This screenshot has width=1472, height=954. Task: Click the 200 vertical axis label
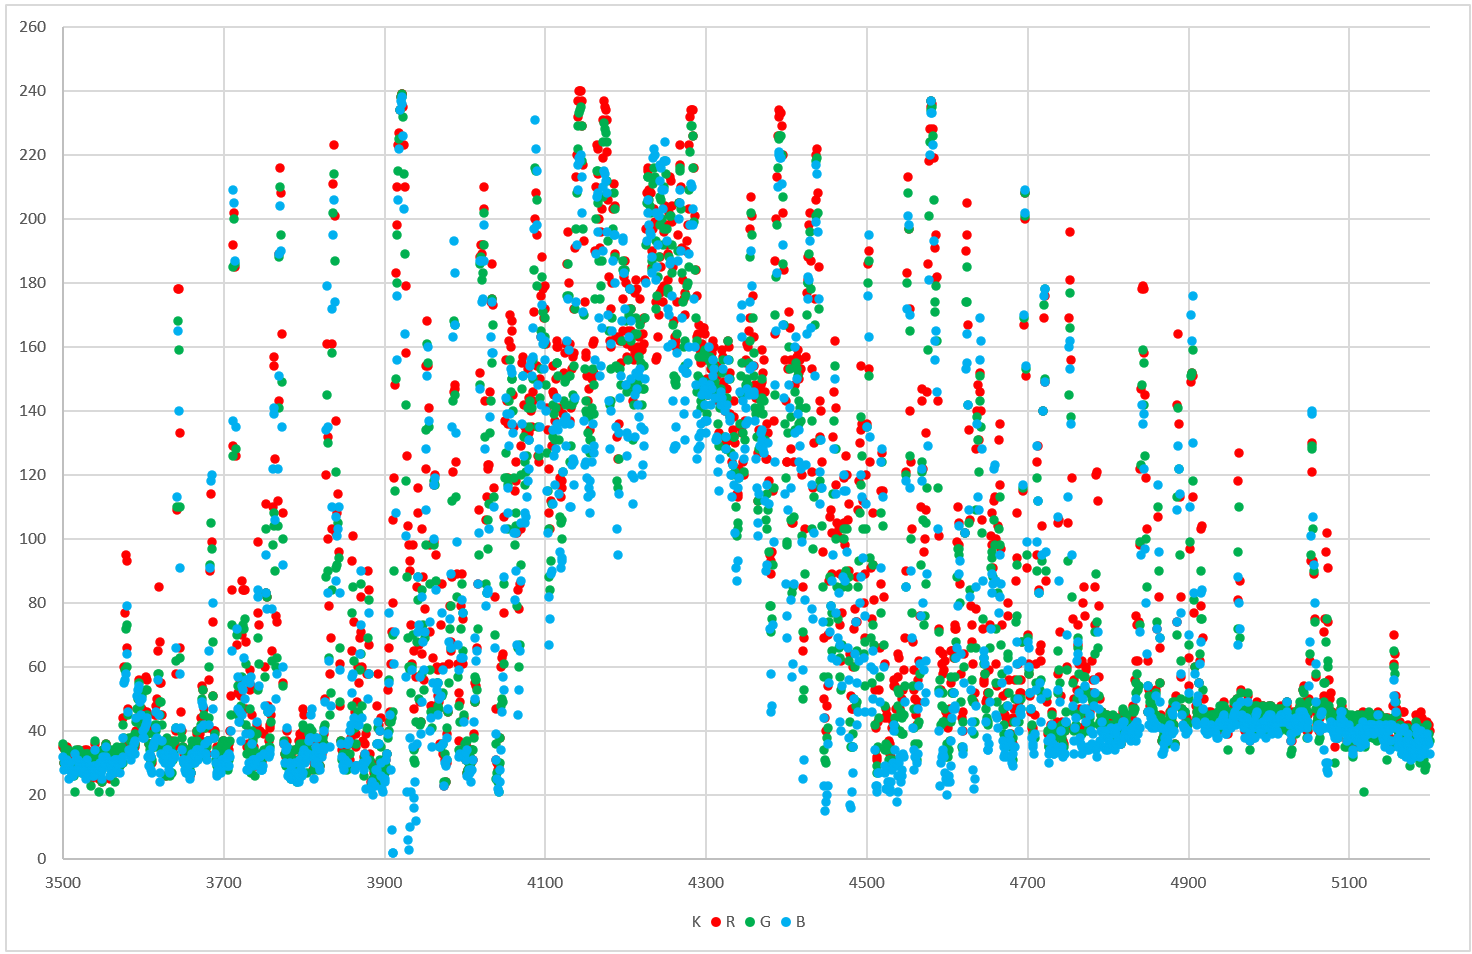(33, 219)
